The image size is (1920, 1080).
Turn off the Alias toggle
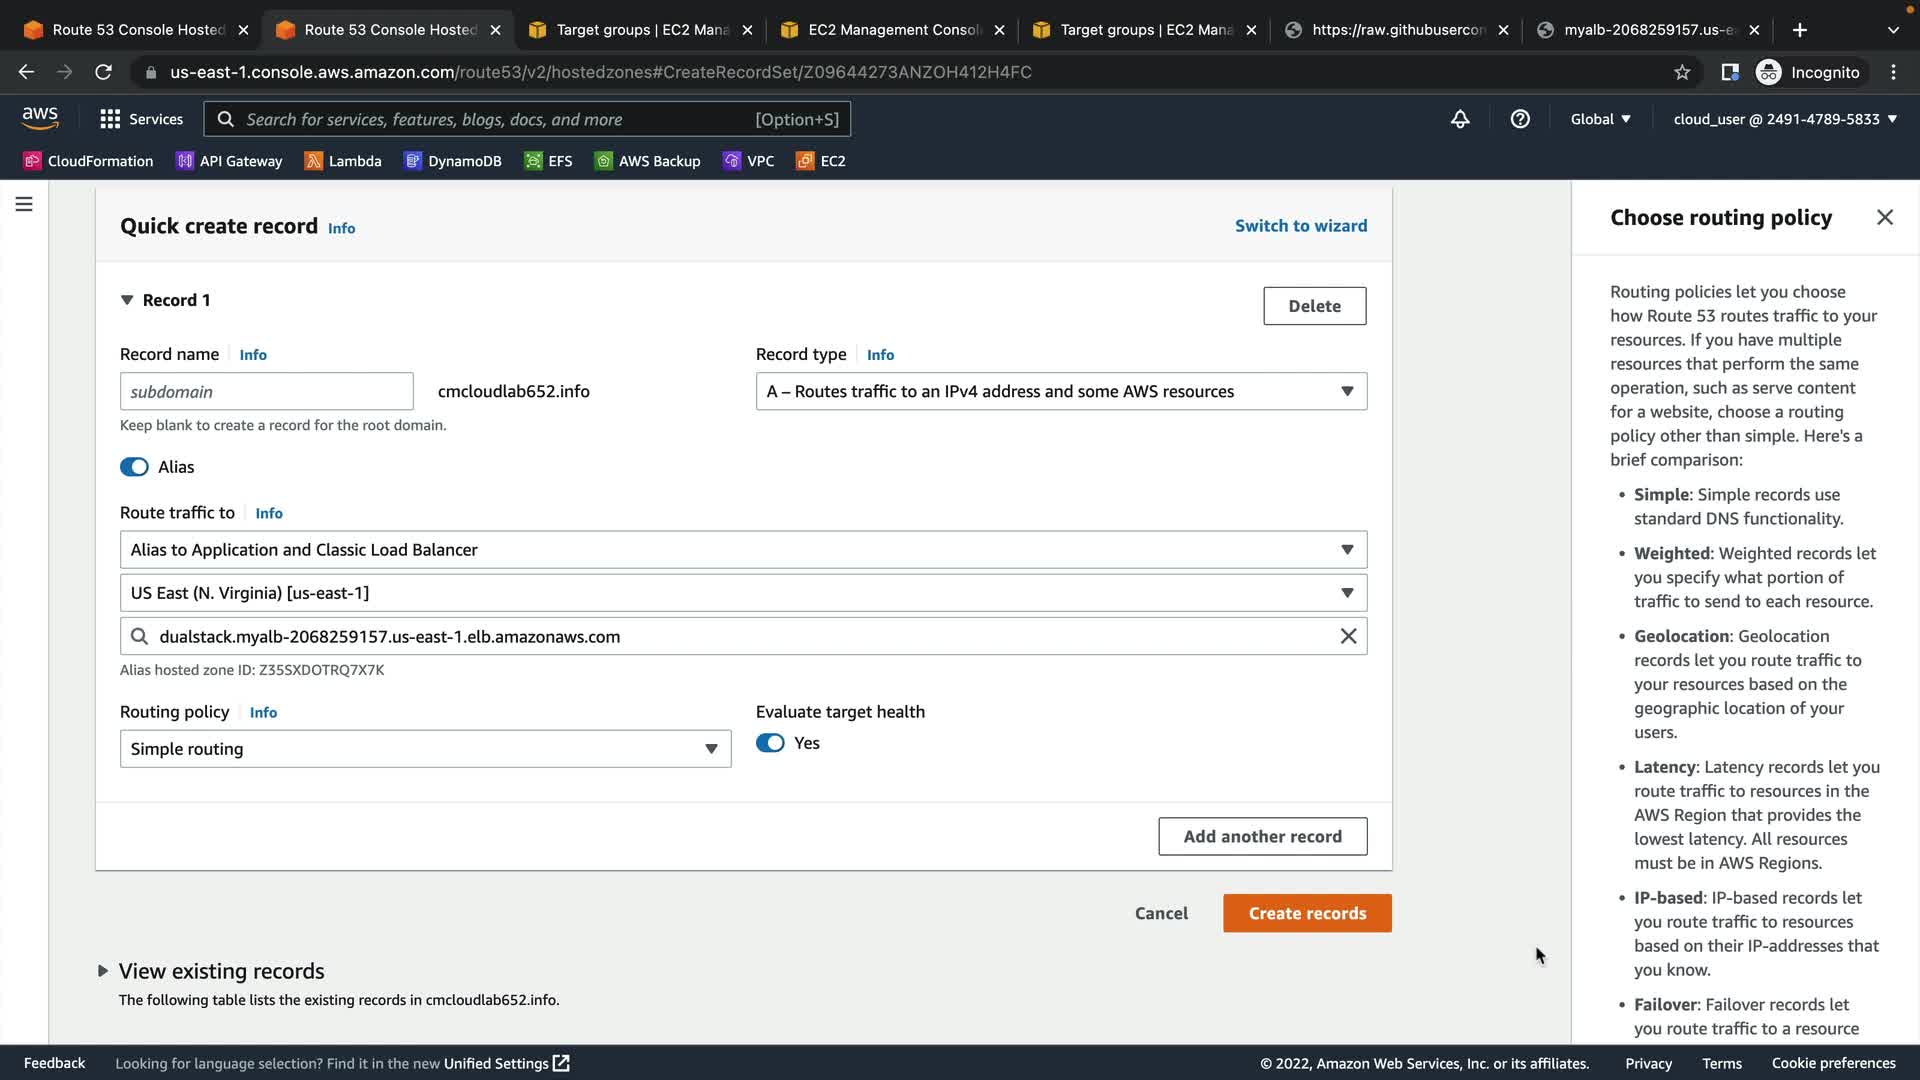(x=134, y=467)
